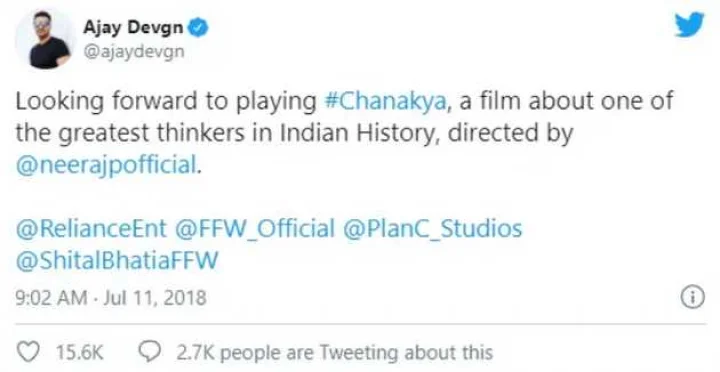Open 2.7K people are Tweeting about this

334,353
